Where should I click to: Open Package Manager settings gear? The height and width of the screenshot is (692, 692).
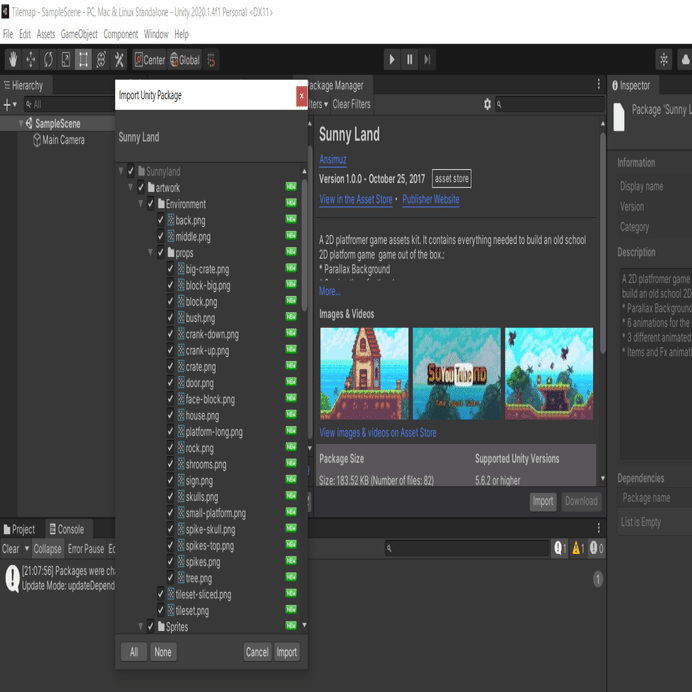pyautogui.click(x=487, y=104)
